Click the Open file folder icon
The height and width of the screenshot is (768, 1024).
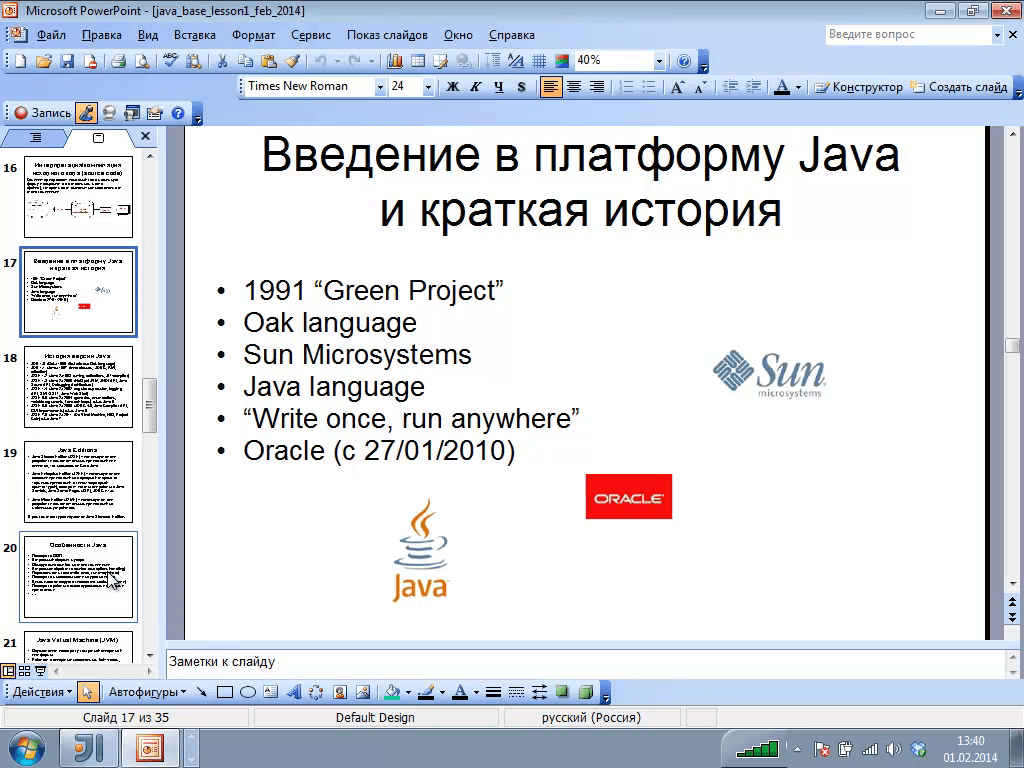43,61
